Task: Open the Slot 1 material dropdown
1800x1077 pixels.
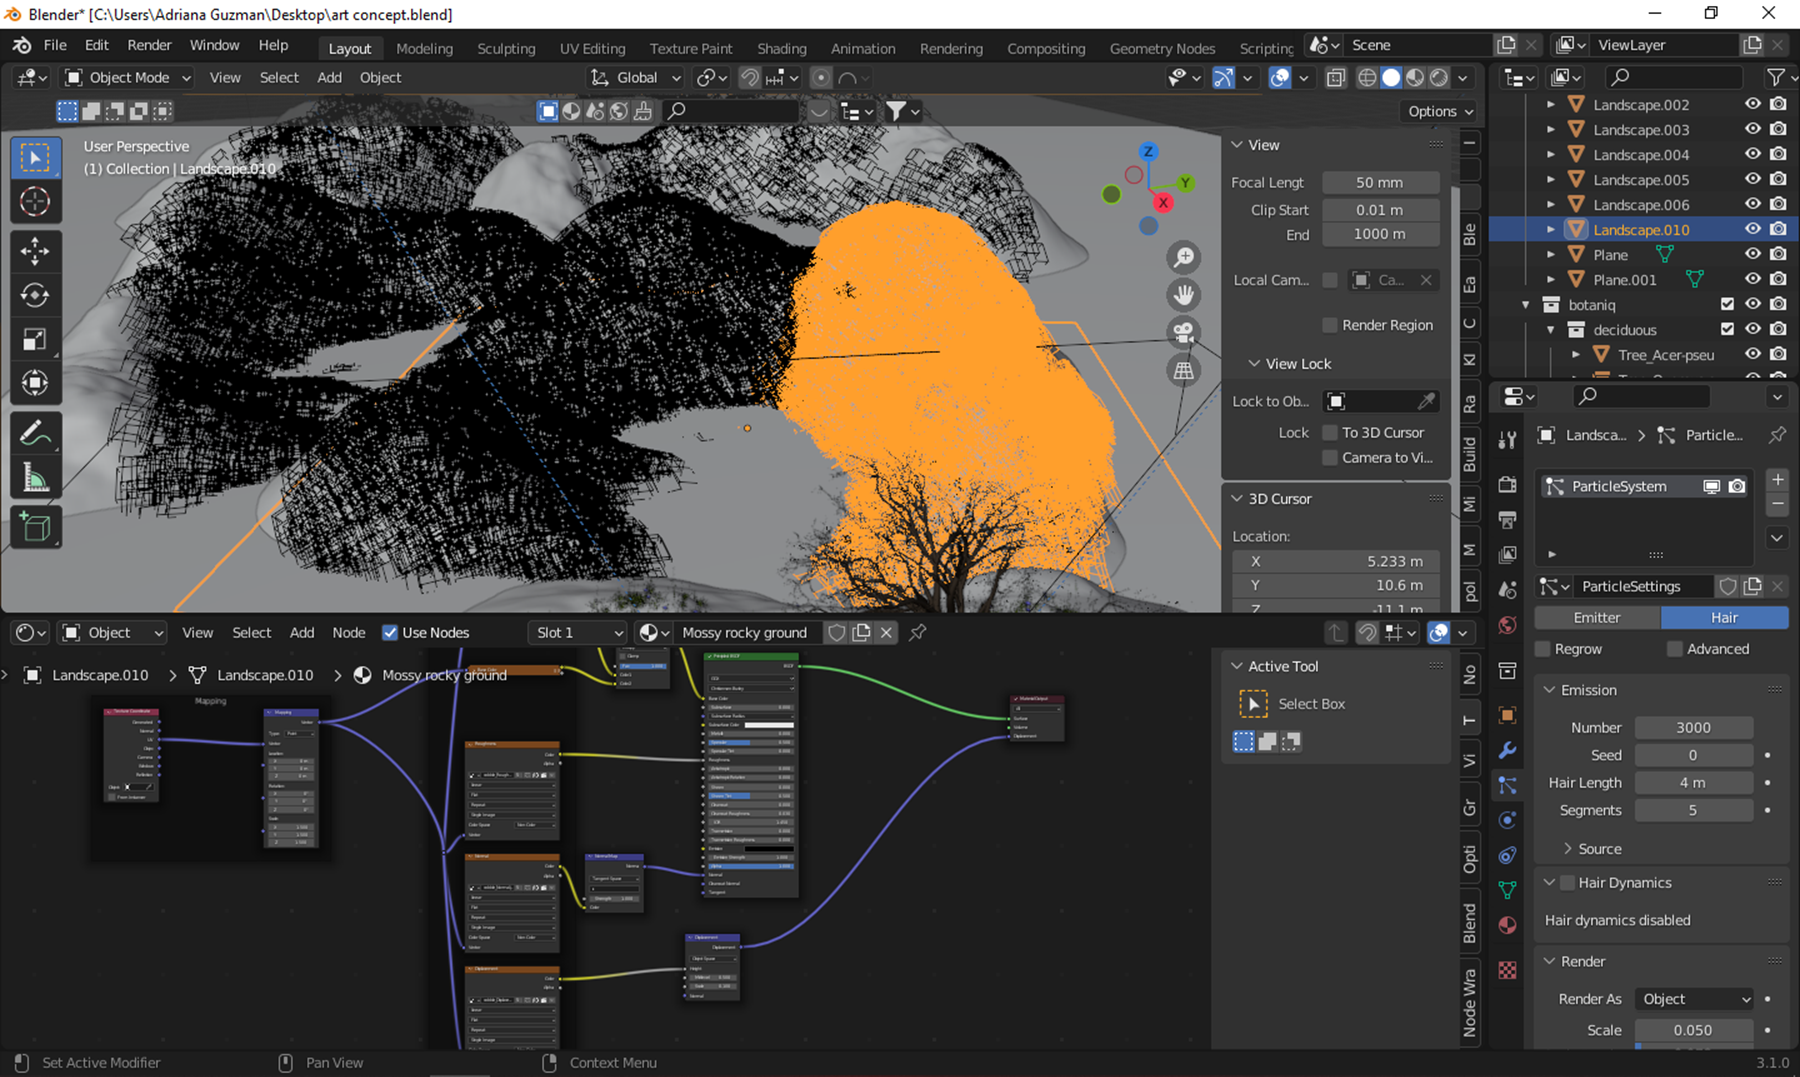Action: click(577, 632)
